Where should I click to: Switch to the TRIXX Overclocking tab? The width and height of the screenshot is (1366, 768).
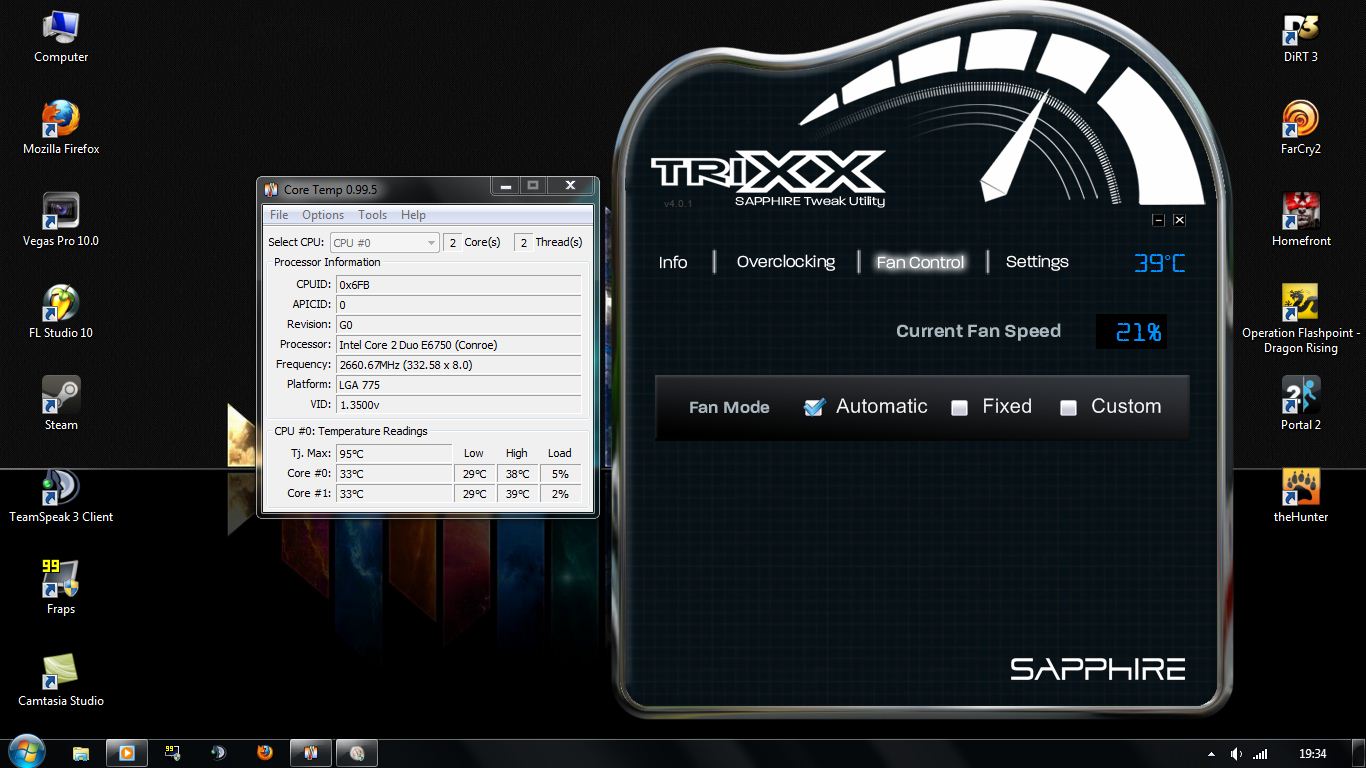(x=786, y=262)
